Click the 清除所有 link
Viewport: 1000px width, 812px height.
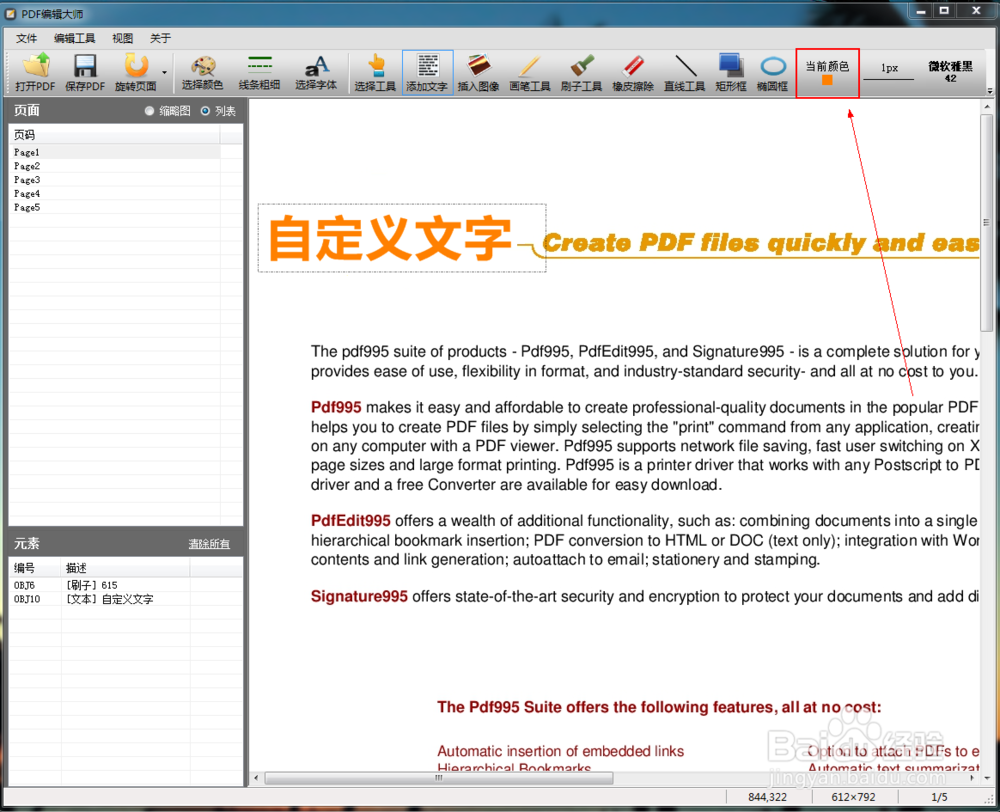click(209, 543)
